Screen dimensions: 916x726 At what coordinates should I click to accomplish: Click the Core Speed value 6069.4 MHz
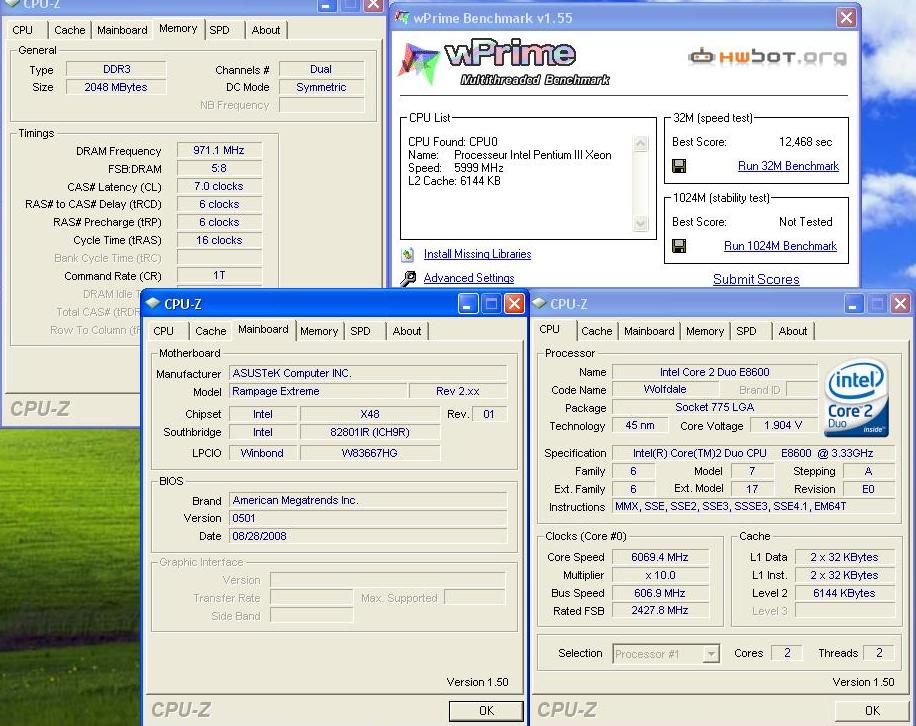click(x=660, y=557)
